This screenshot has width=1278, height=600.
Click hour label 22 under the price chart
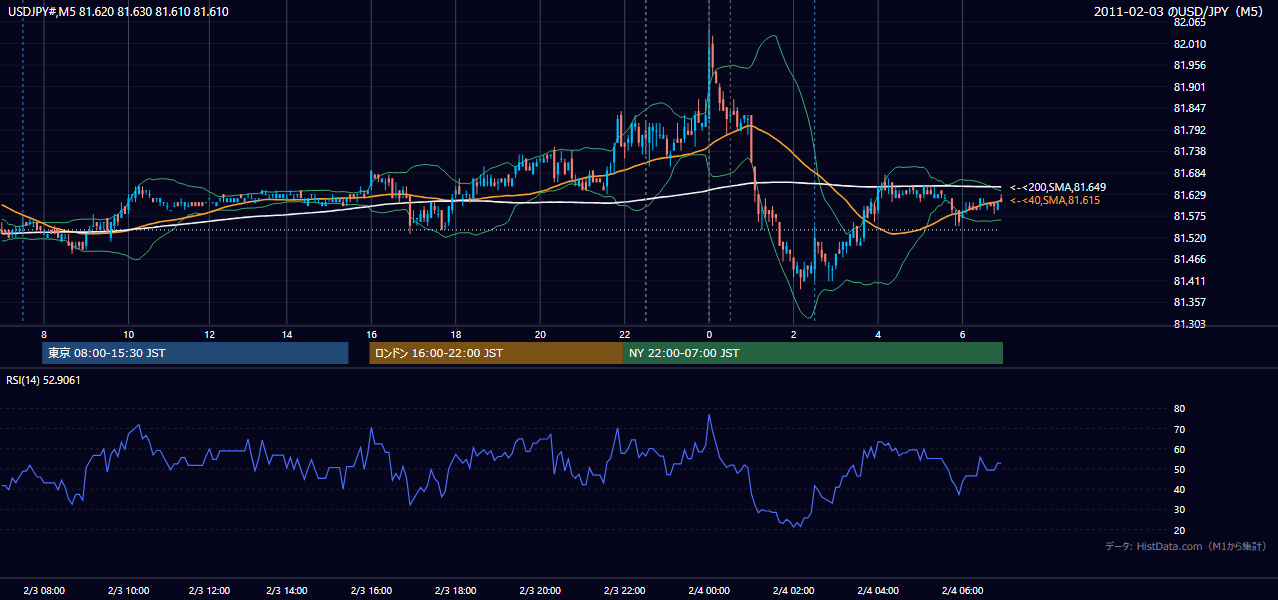pos(624,334)
